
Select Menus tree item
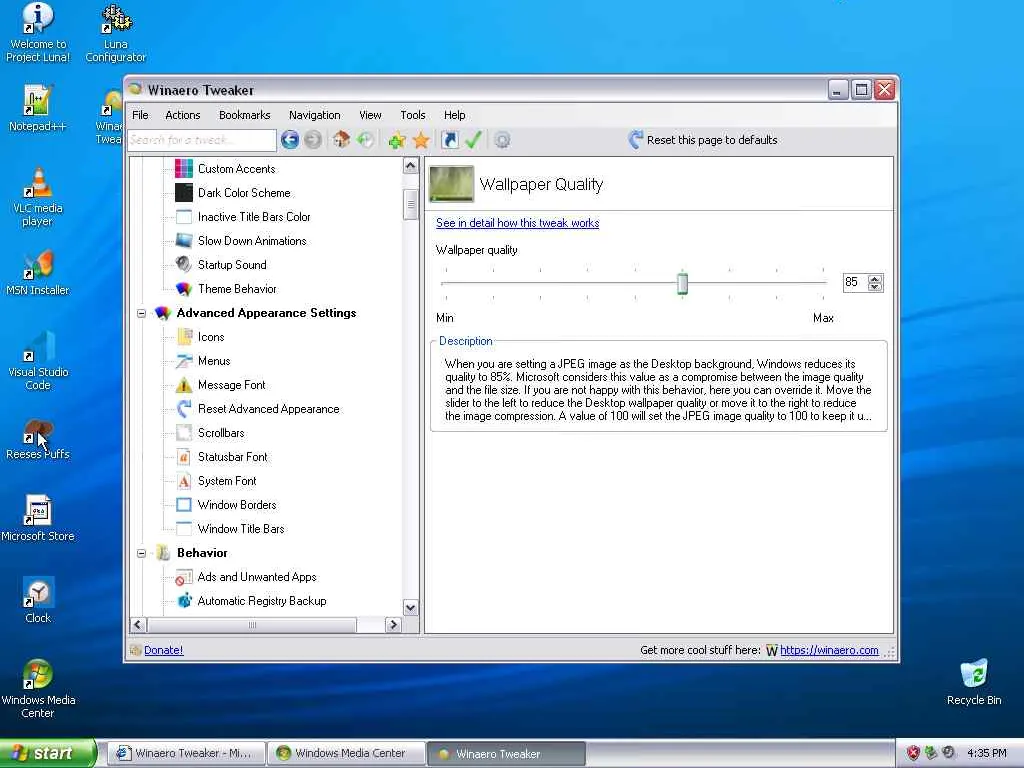214,361
